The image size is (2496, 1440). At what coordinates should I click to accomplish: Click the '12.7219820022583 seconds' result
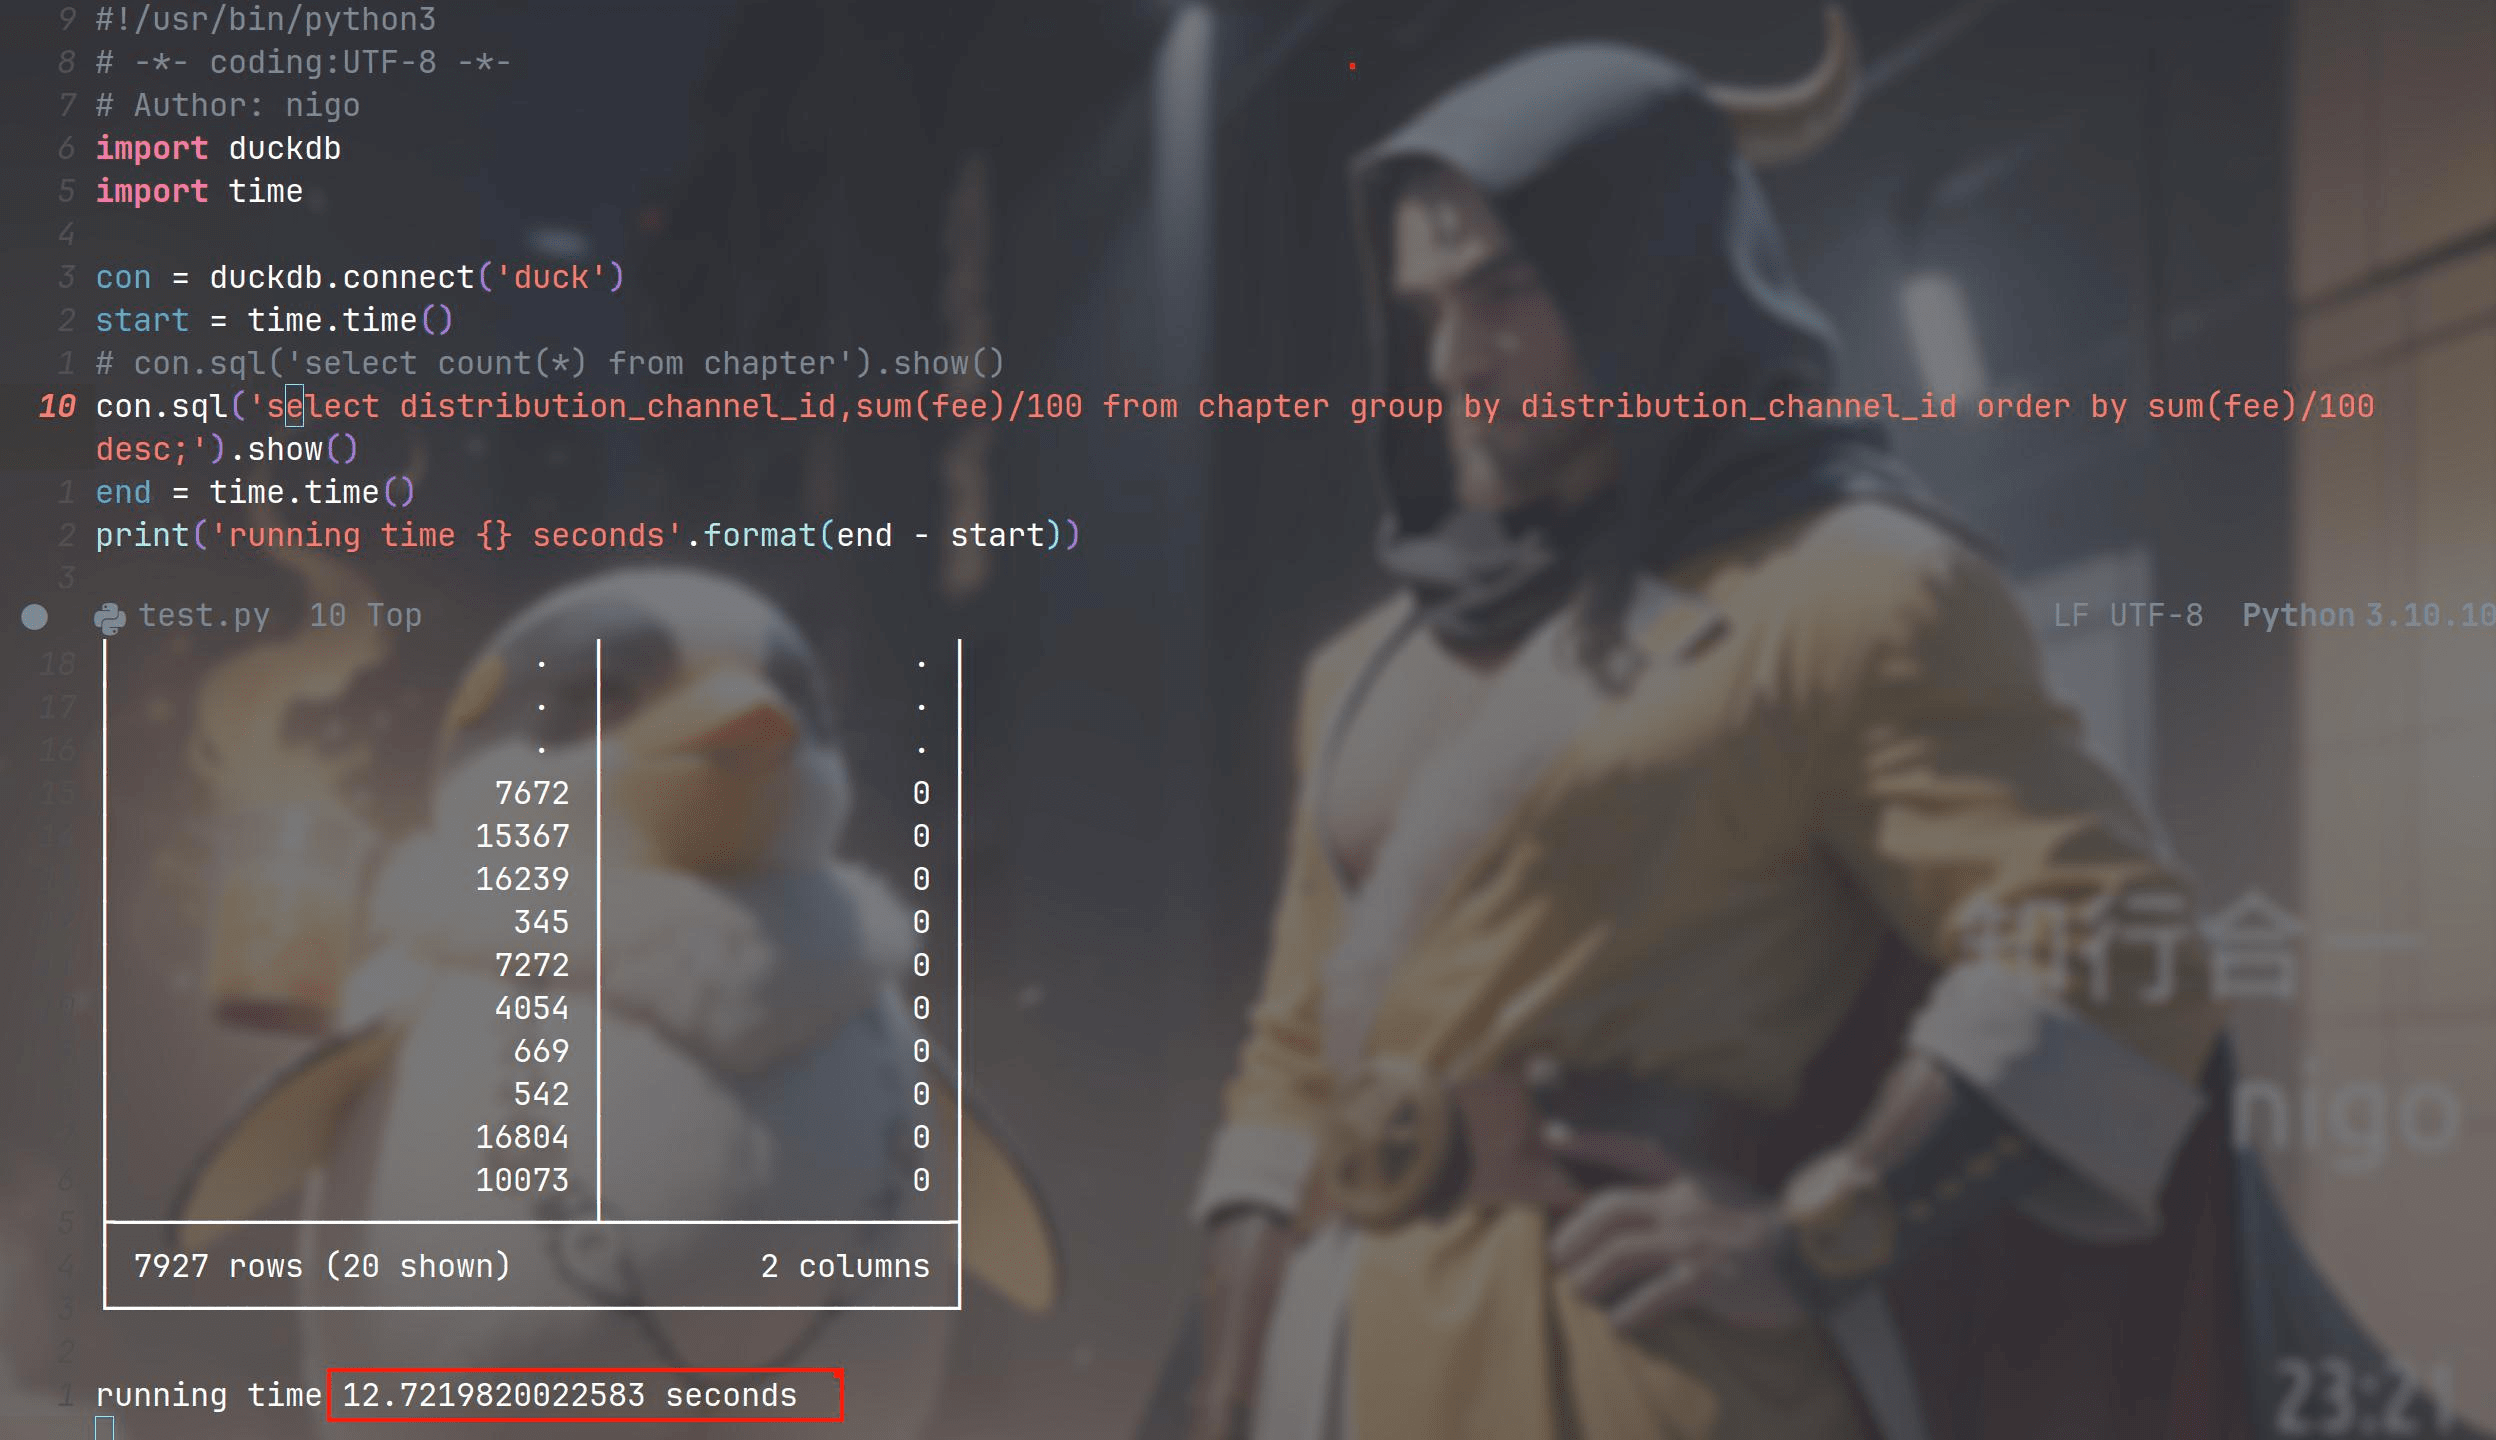(570, 1395)
